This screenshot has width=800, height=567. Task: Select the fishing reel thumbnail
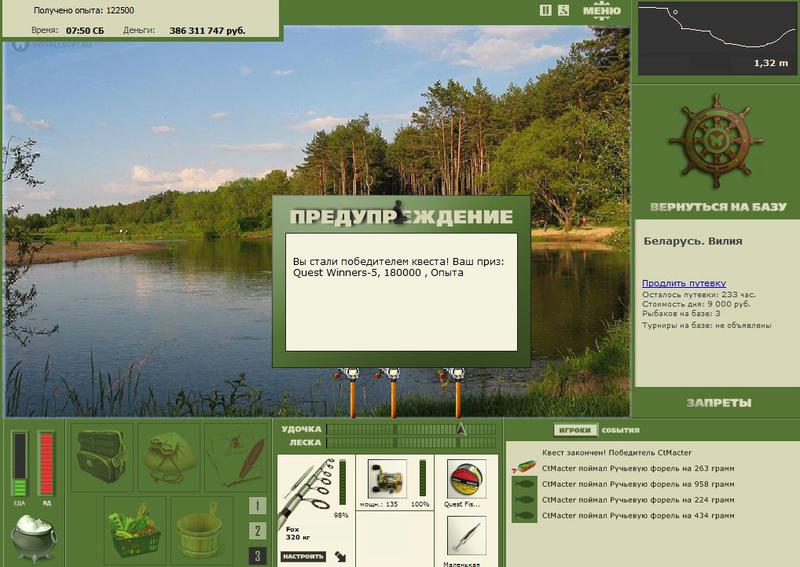[x=387, y=479]
